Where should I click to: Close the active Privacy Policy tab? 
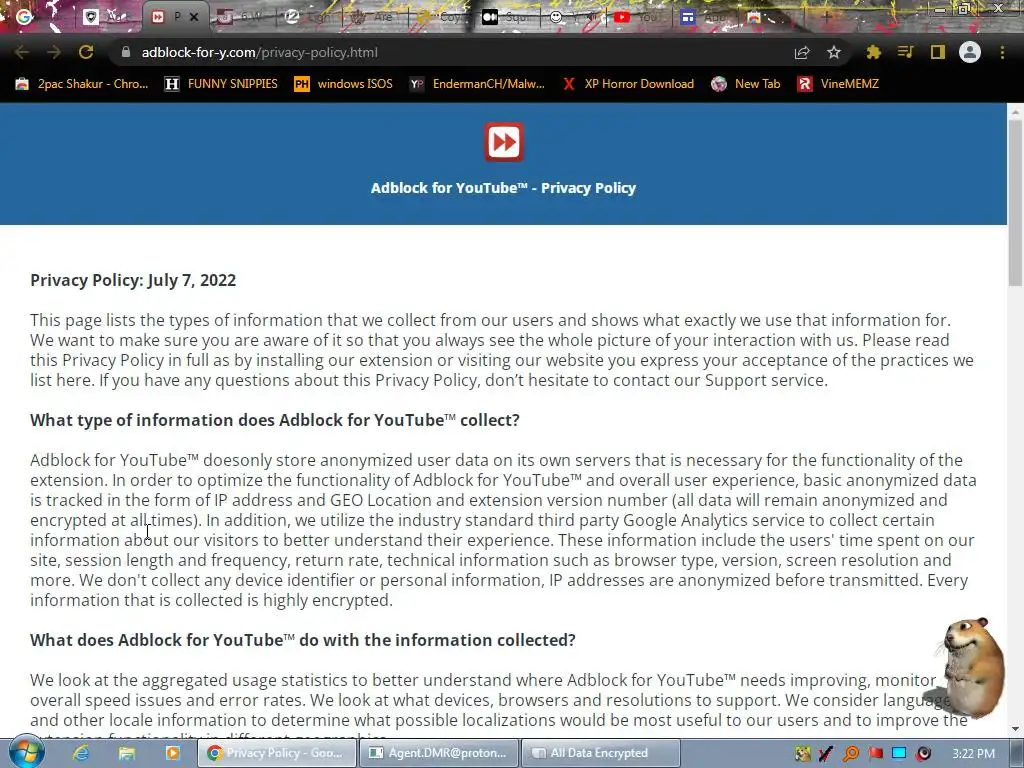point(194,18)
